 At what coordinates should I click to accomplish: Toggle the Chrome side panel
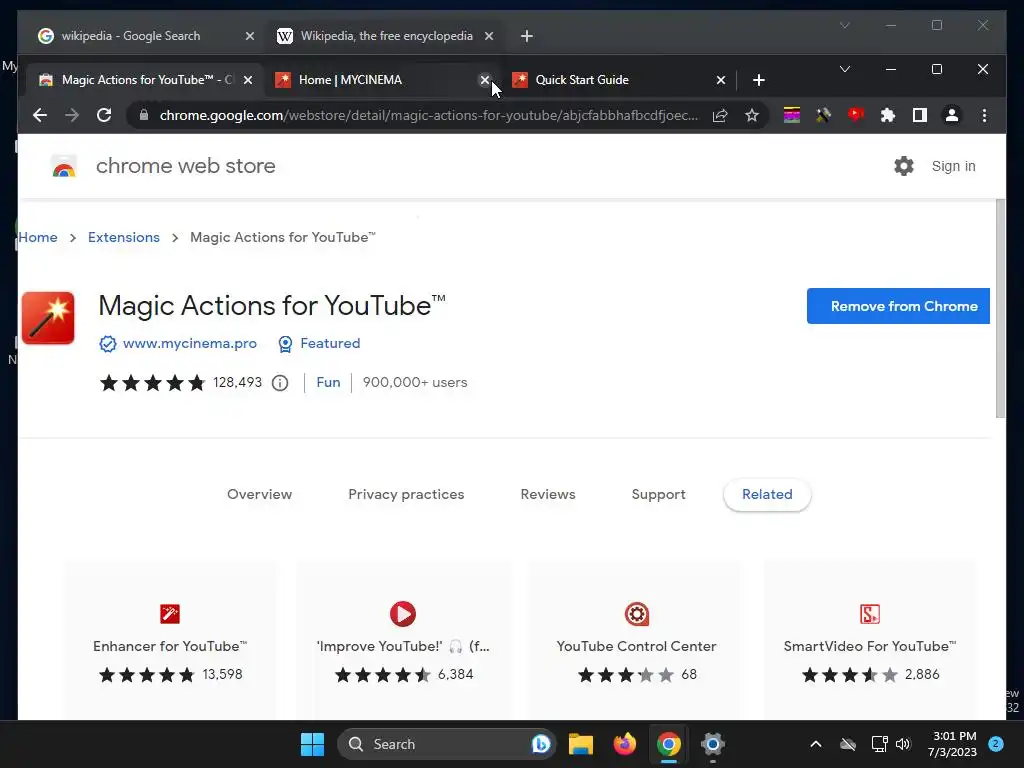pyautogui.click(x=920, y=116)
